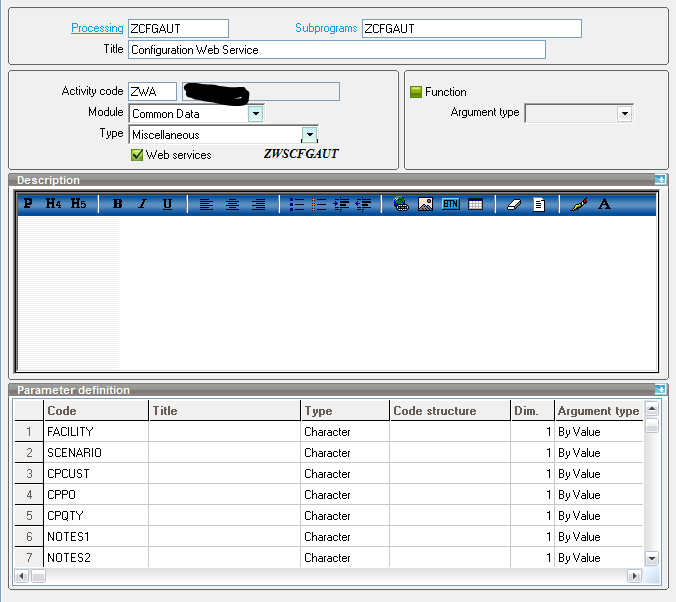The height and width of the screenshot is (602, 676).
Task: Click the Title input field
Action: pyautogui.click(x=337, y=50)
